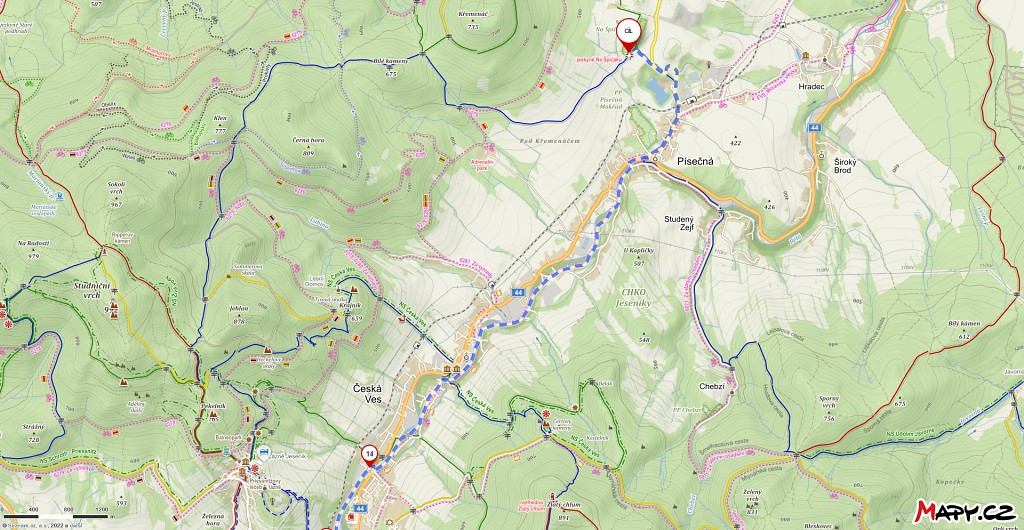The width and height of the screenshot is (1024, 530).
Task: Select the Černá hora peak label
Action: [308, 140]
